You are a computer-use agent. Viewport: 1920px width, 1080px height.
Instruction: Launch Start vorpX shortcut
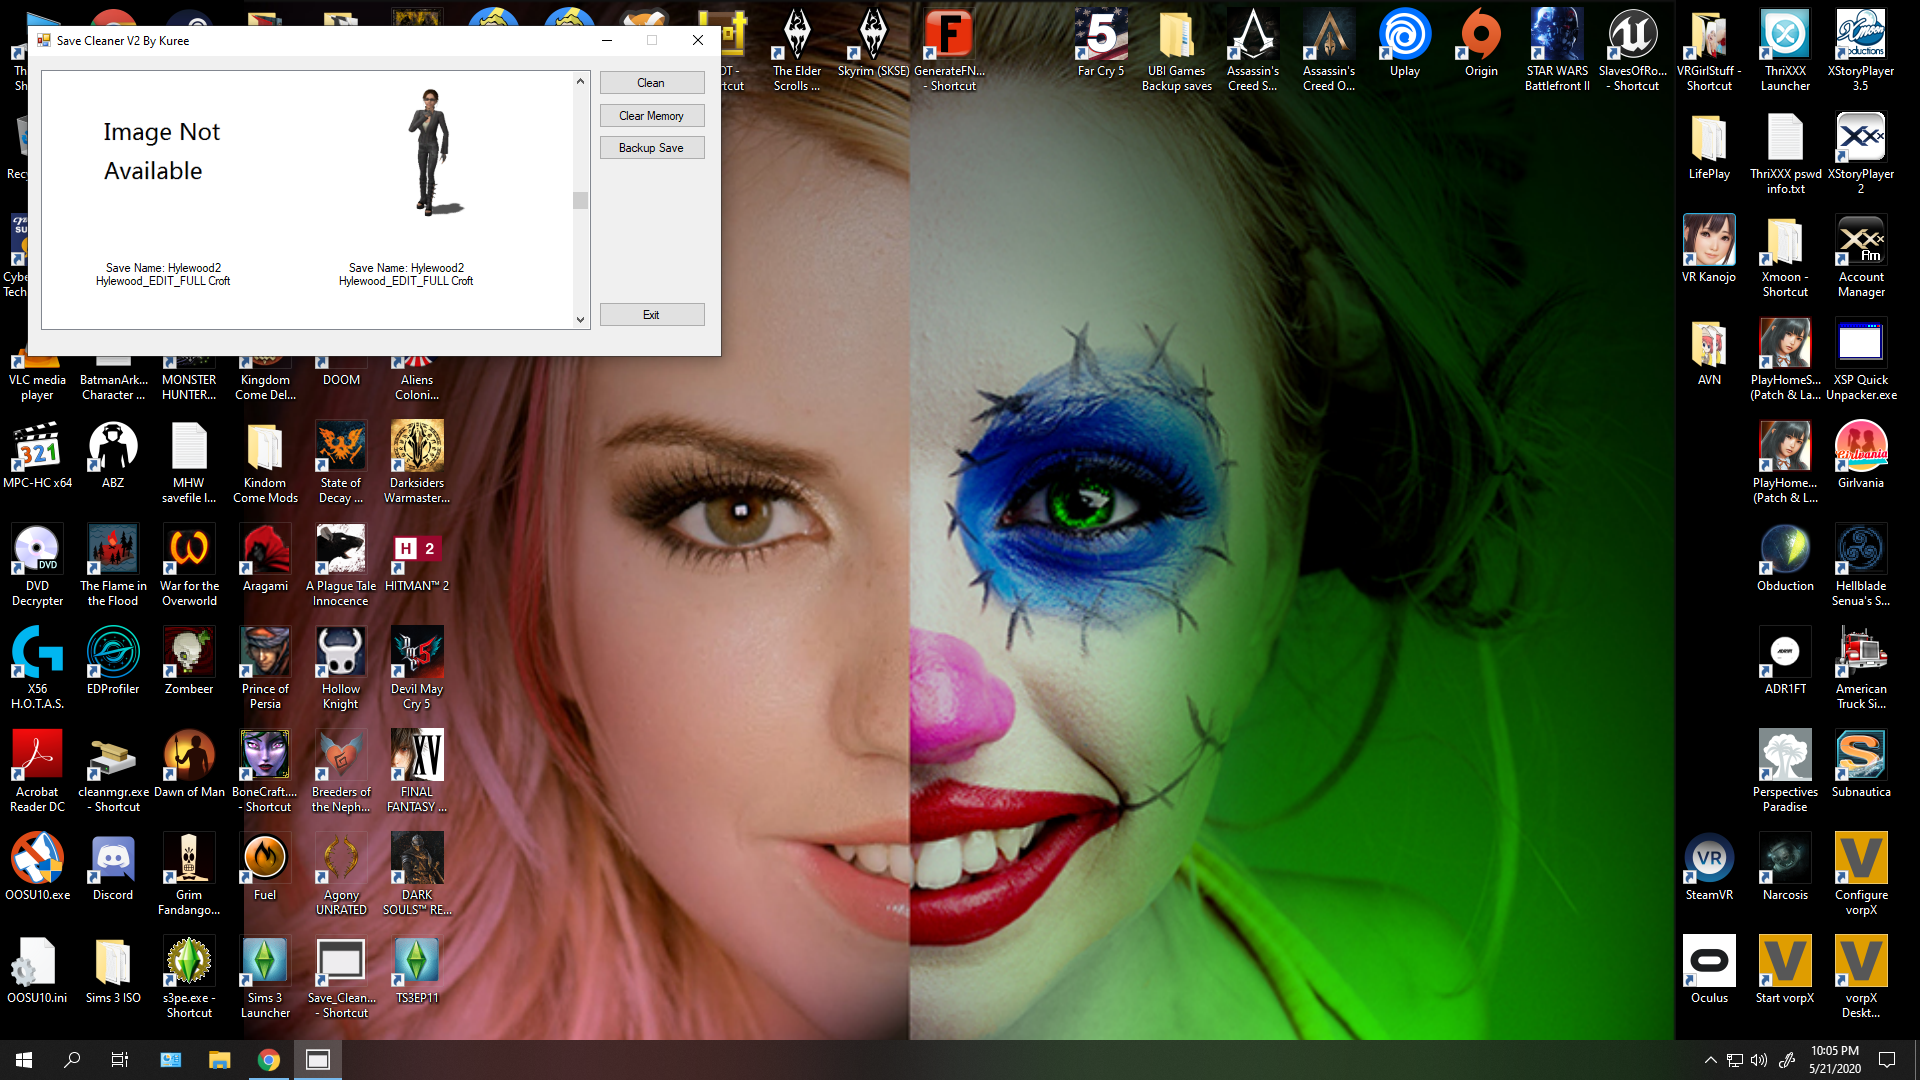[1785, 971]
